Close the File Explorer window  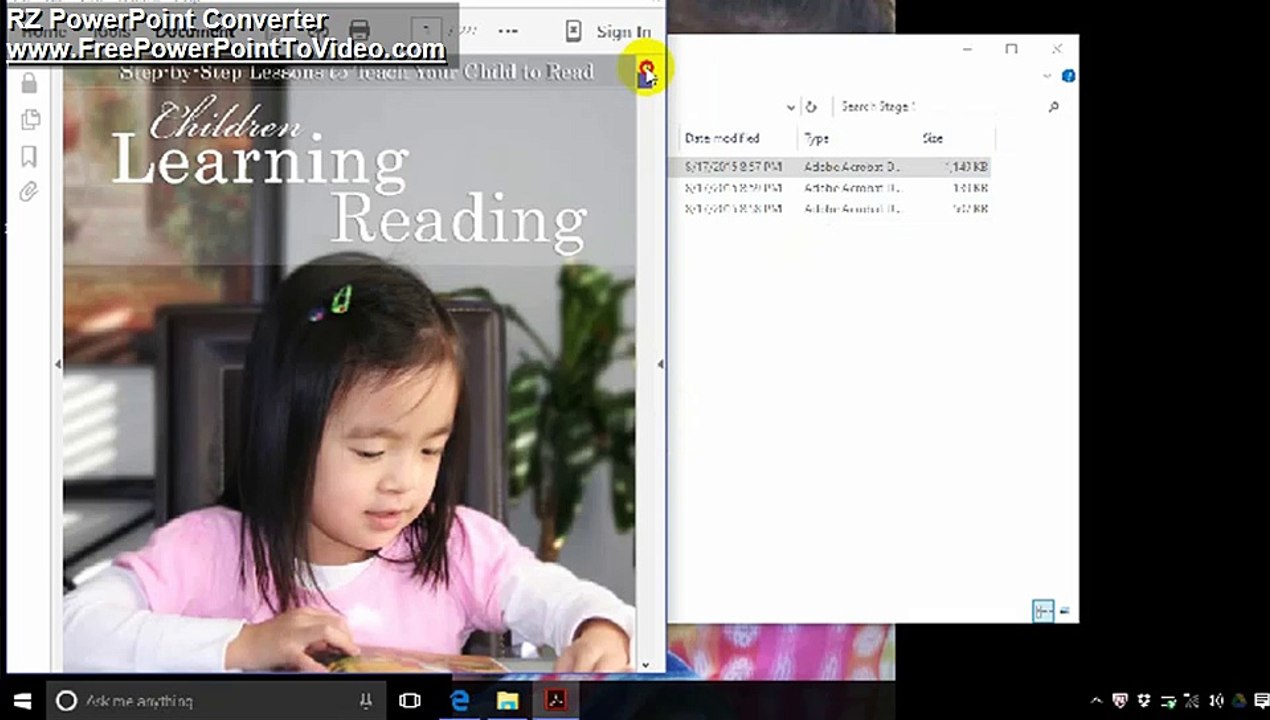[x=1057, y=48]
